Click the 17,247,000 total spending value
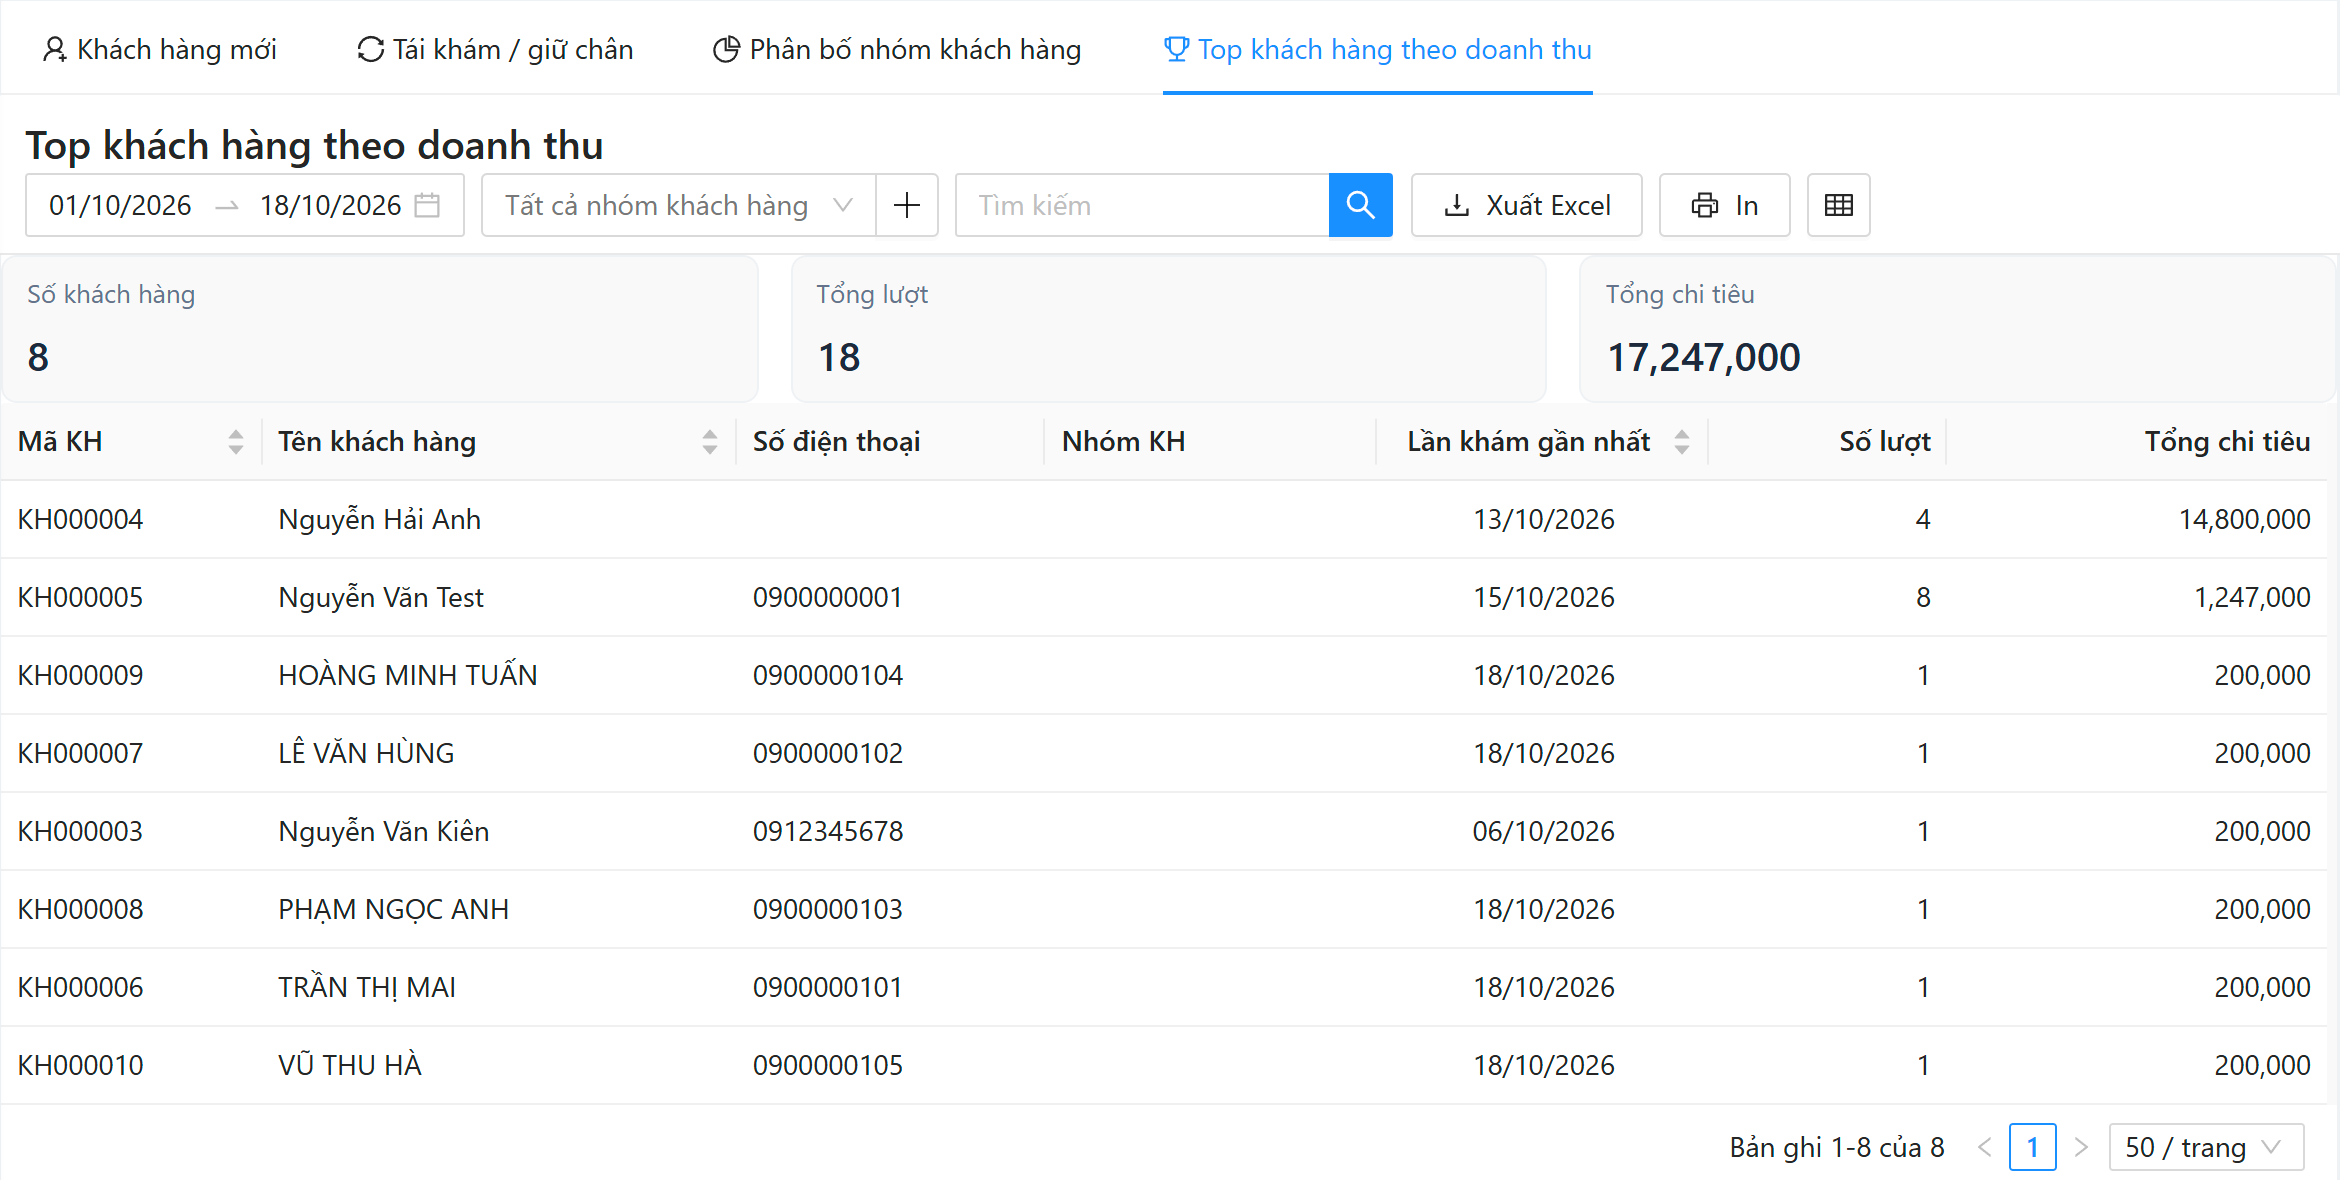 (1703, 357)
